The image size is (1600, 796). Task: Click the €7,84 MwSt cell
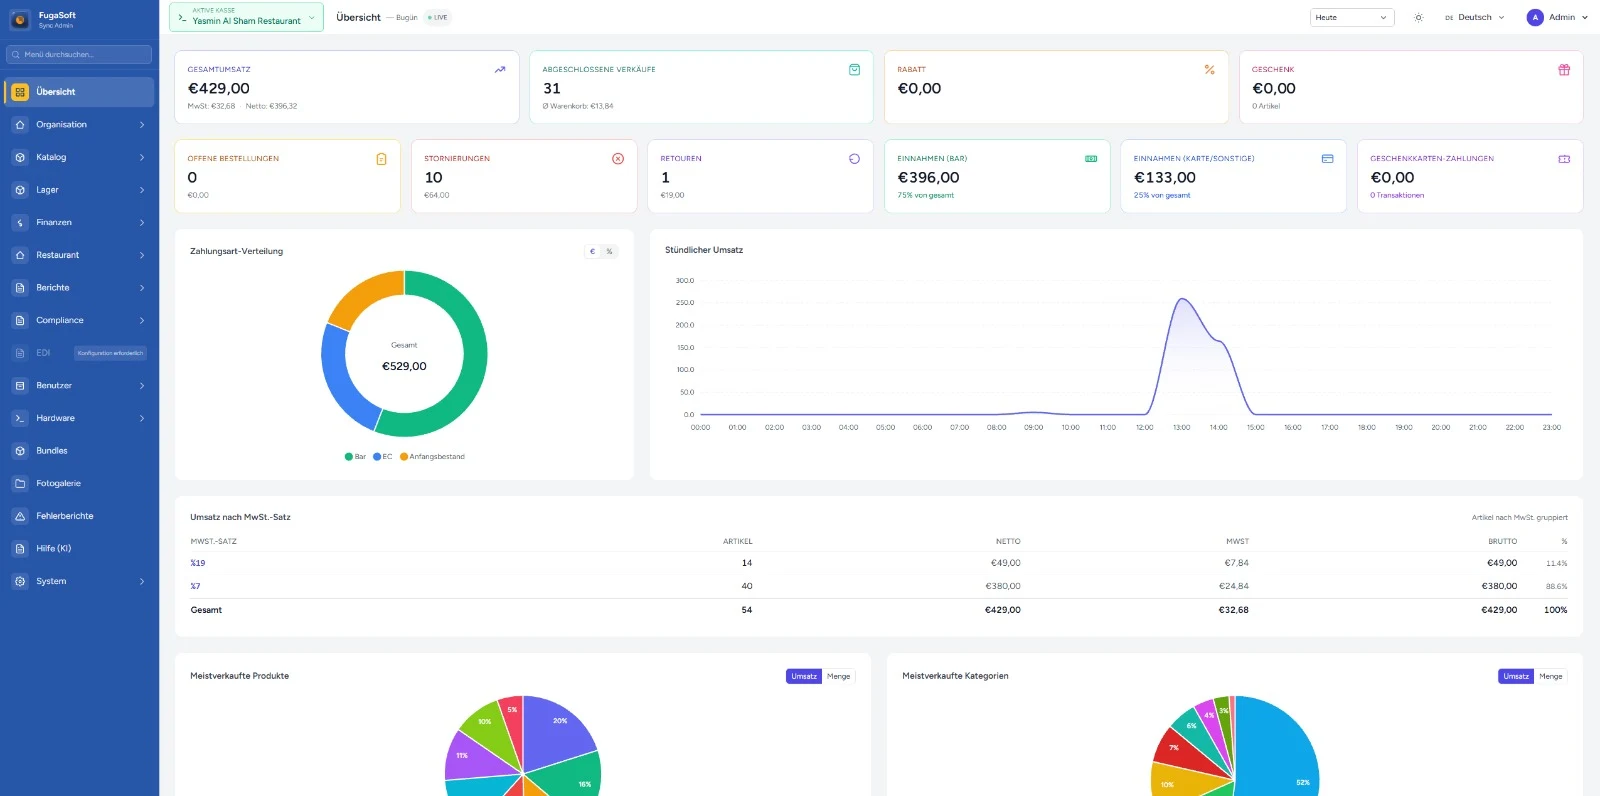point(1237,563)
